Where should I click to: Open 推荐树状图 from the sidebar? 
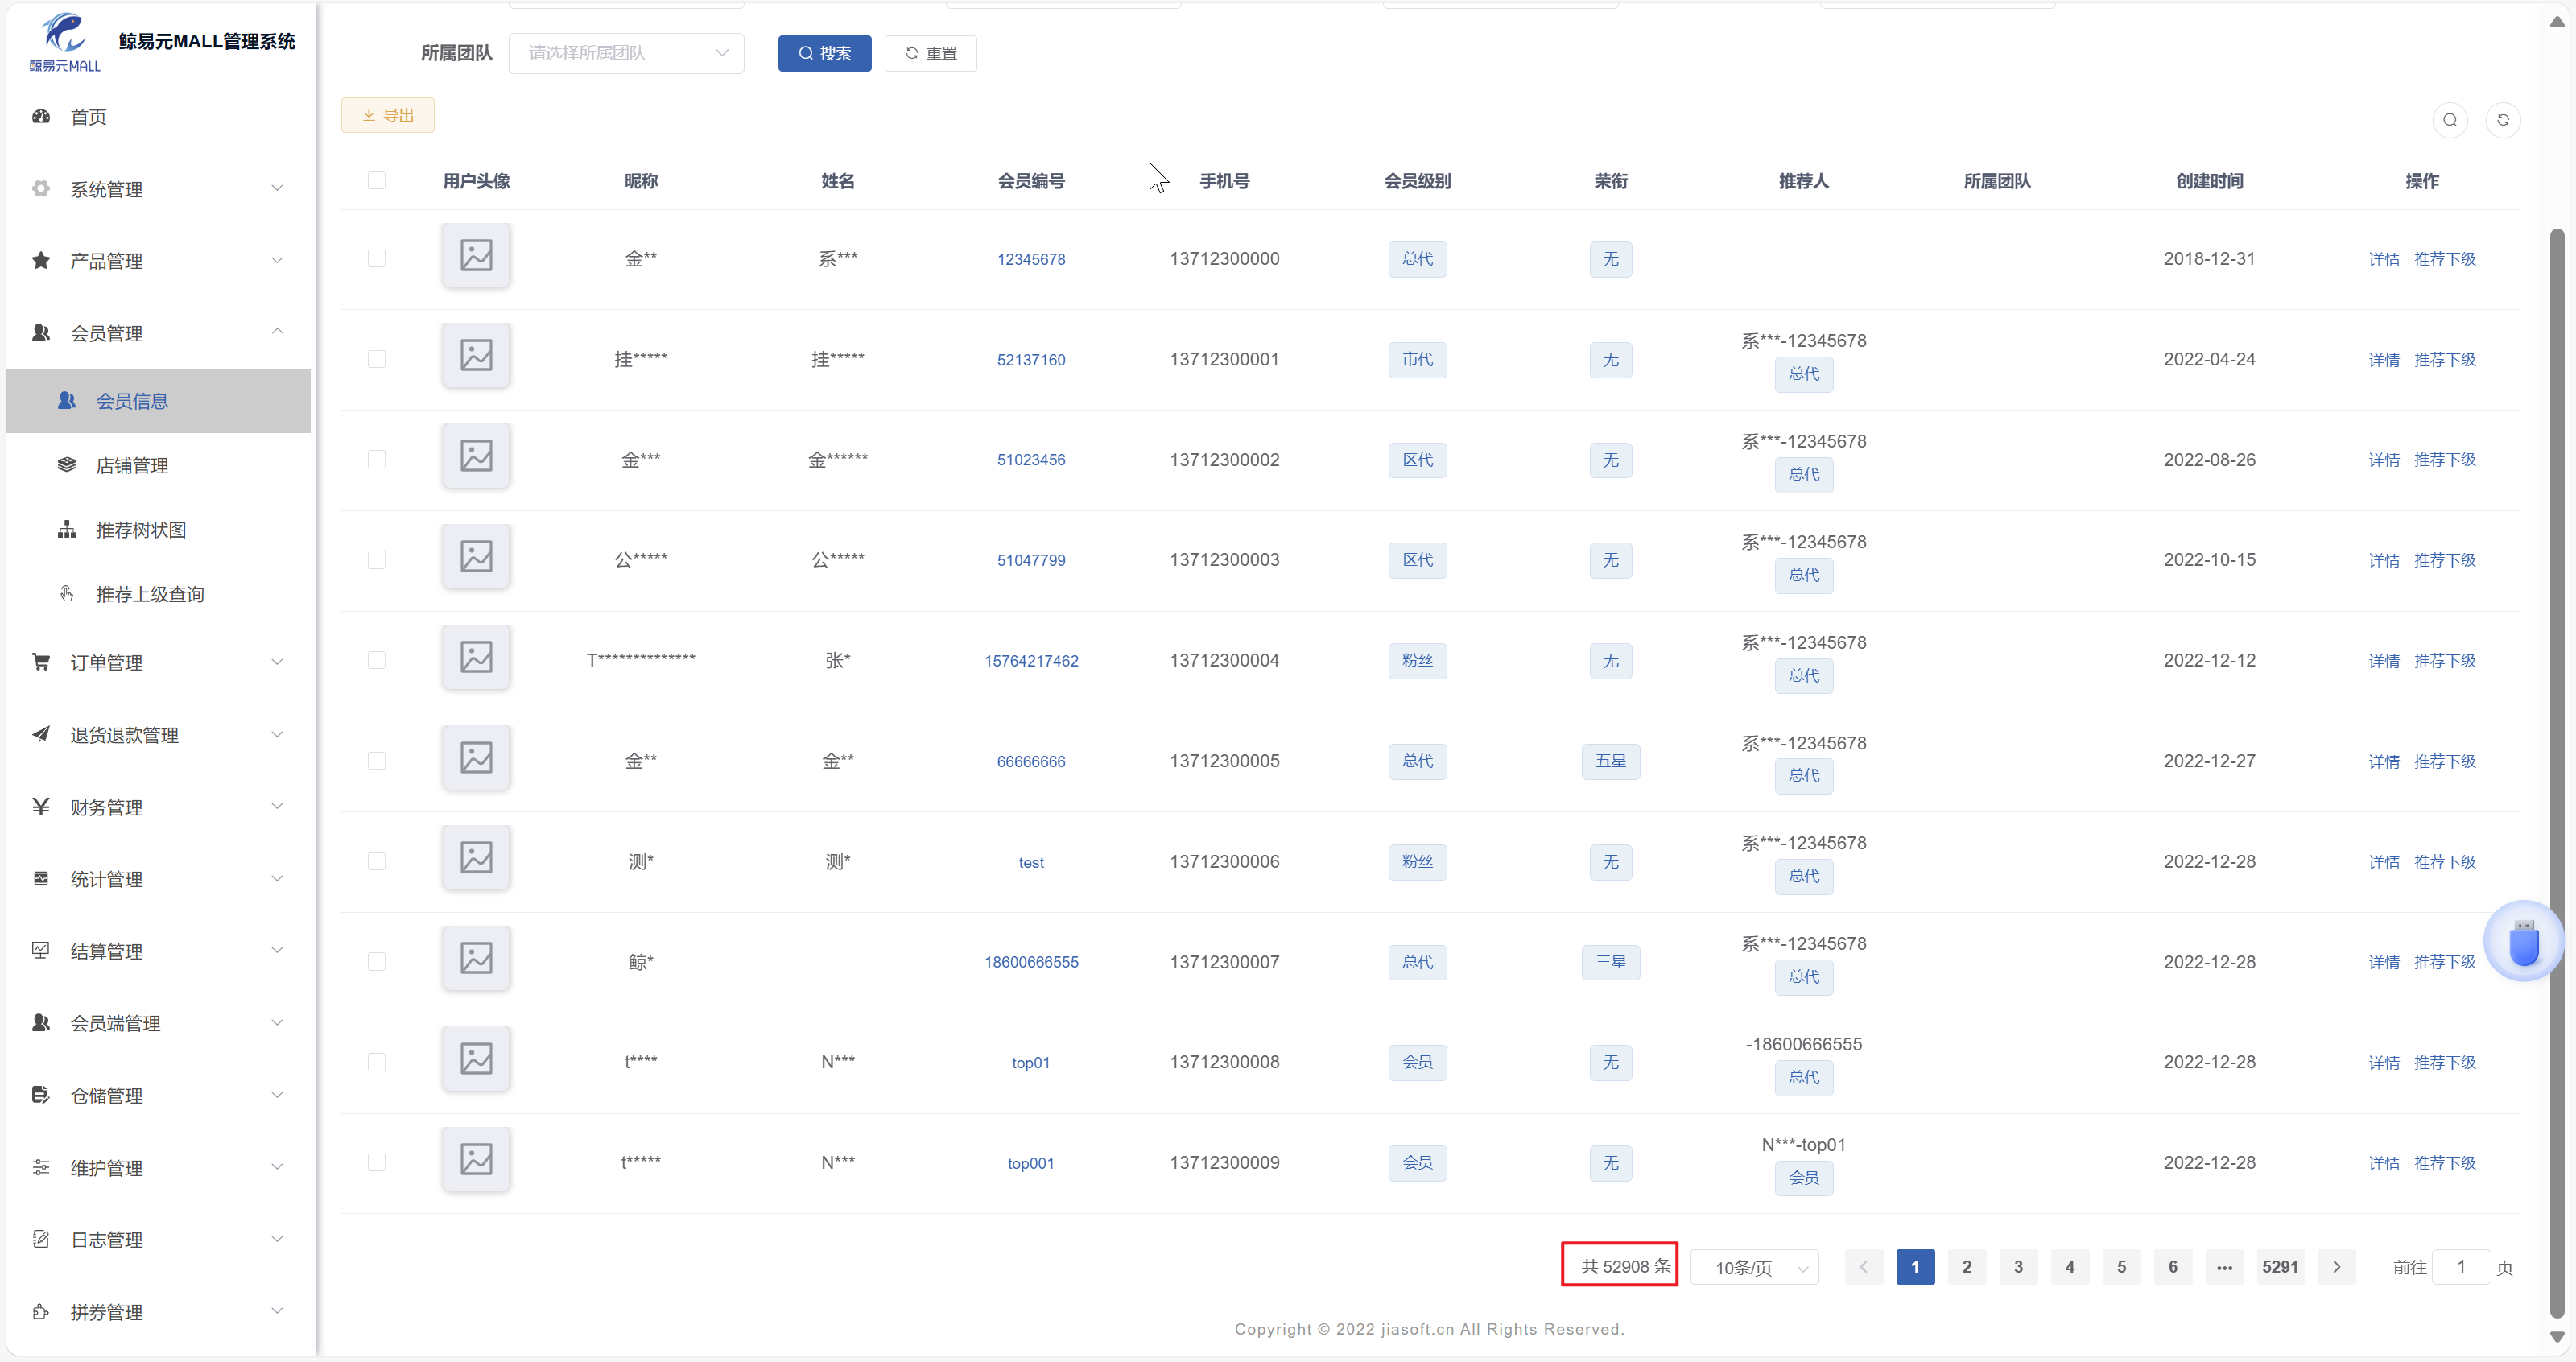pyautogui.click(x=140, y=530)
